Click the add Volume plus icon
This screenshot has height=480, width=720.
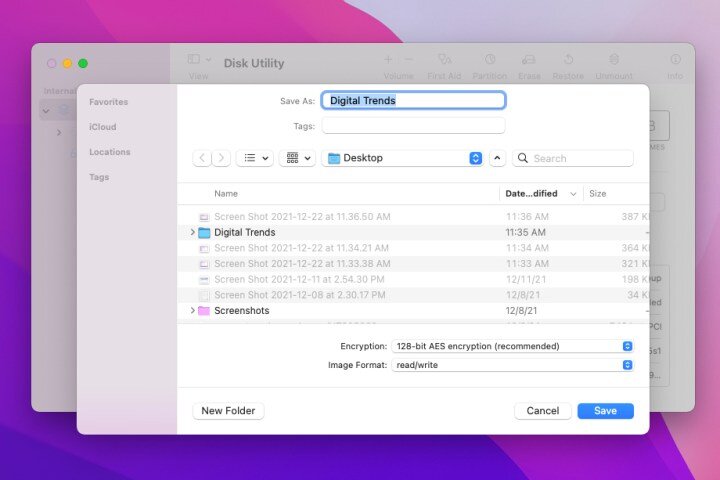[388, 59]
